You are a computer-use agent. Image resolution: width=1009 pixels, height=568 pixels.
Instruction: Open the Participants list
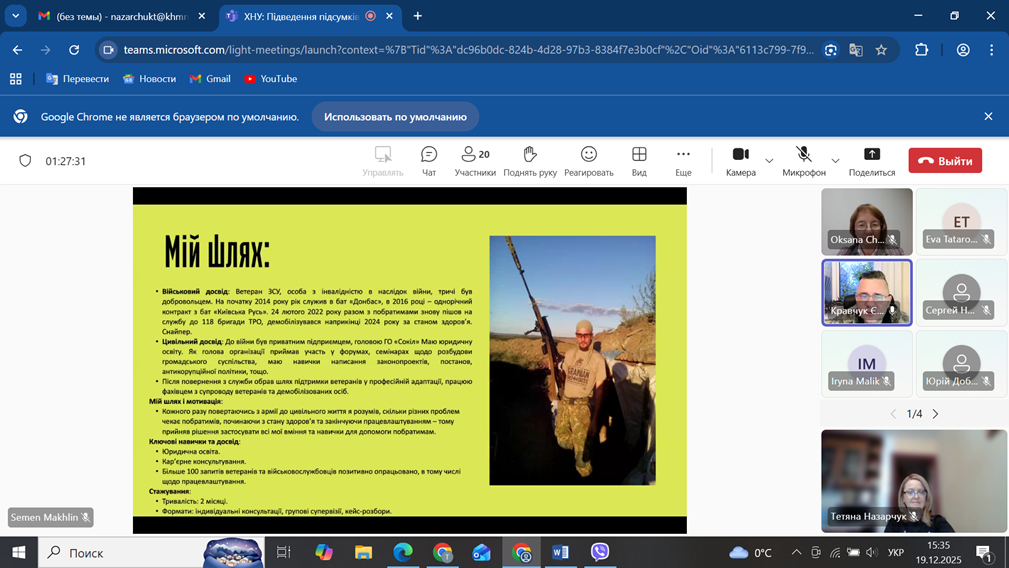pyautogui.click(x=475, y=160)
